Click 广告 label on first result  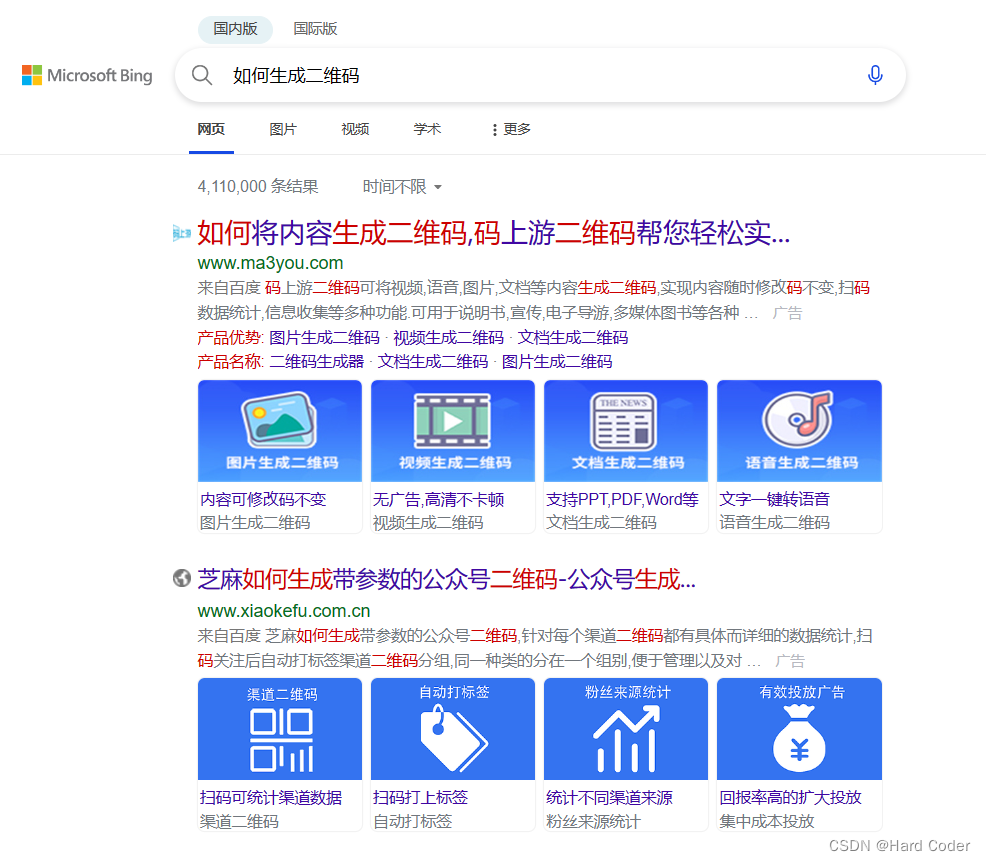(787, 313)
